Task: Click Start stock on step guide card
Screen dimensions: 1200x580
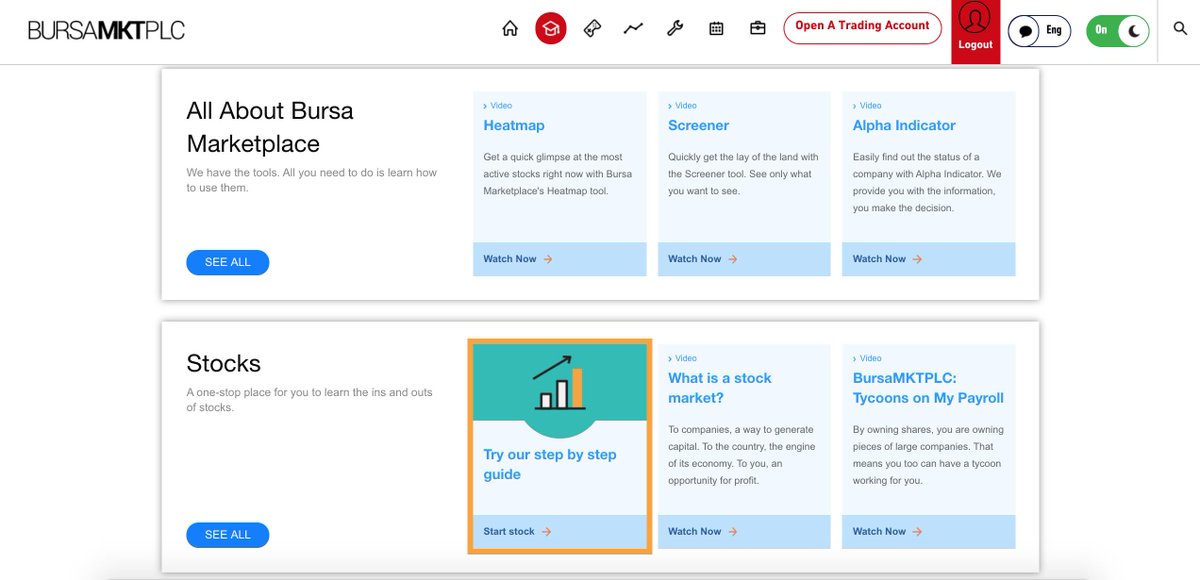Action: (517, 532)
